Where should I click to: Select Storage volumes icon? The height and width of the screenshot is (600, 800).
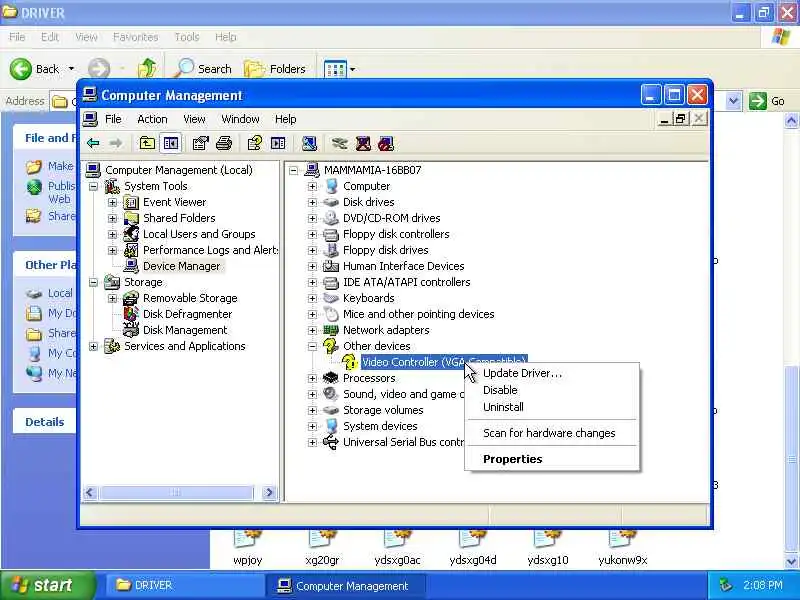[x=331, y=410]
